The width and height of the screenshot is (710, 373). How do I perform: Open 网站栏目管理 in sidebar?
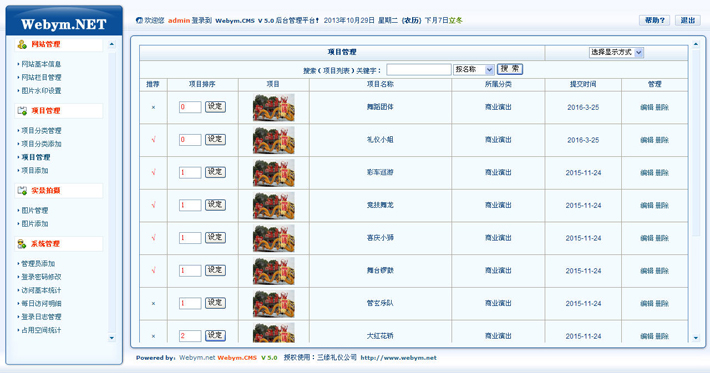[x=41, y=77]
